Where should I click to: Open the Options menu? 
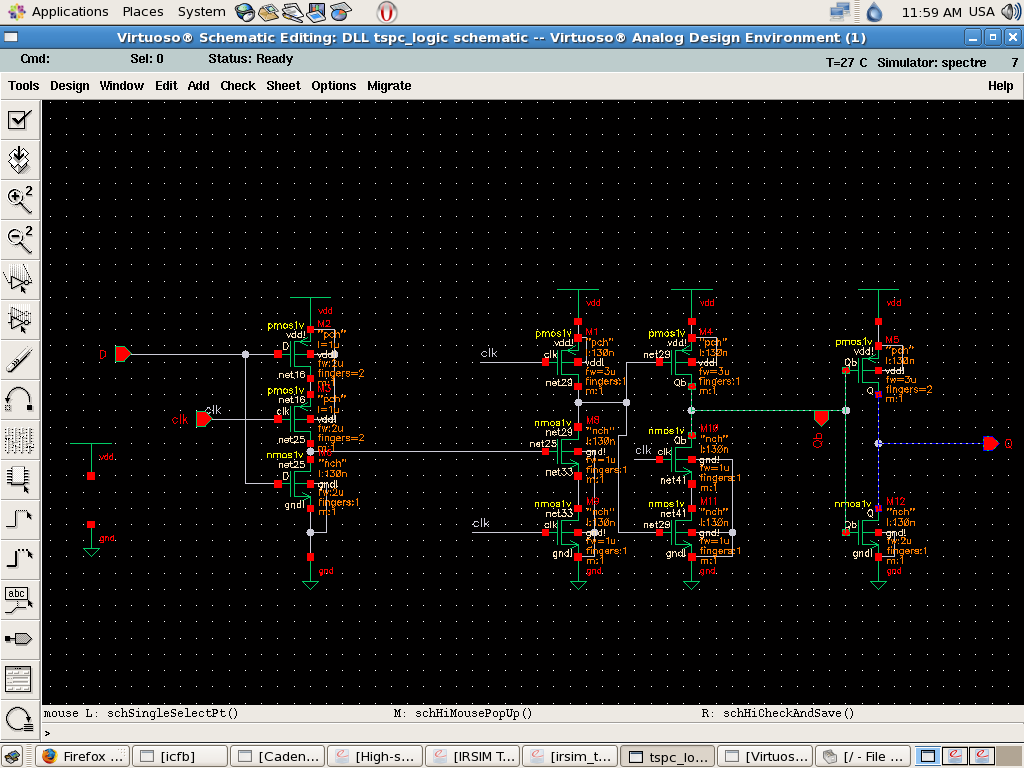click(x=334, y=86)
